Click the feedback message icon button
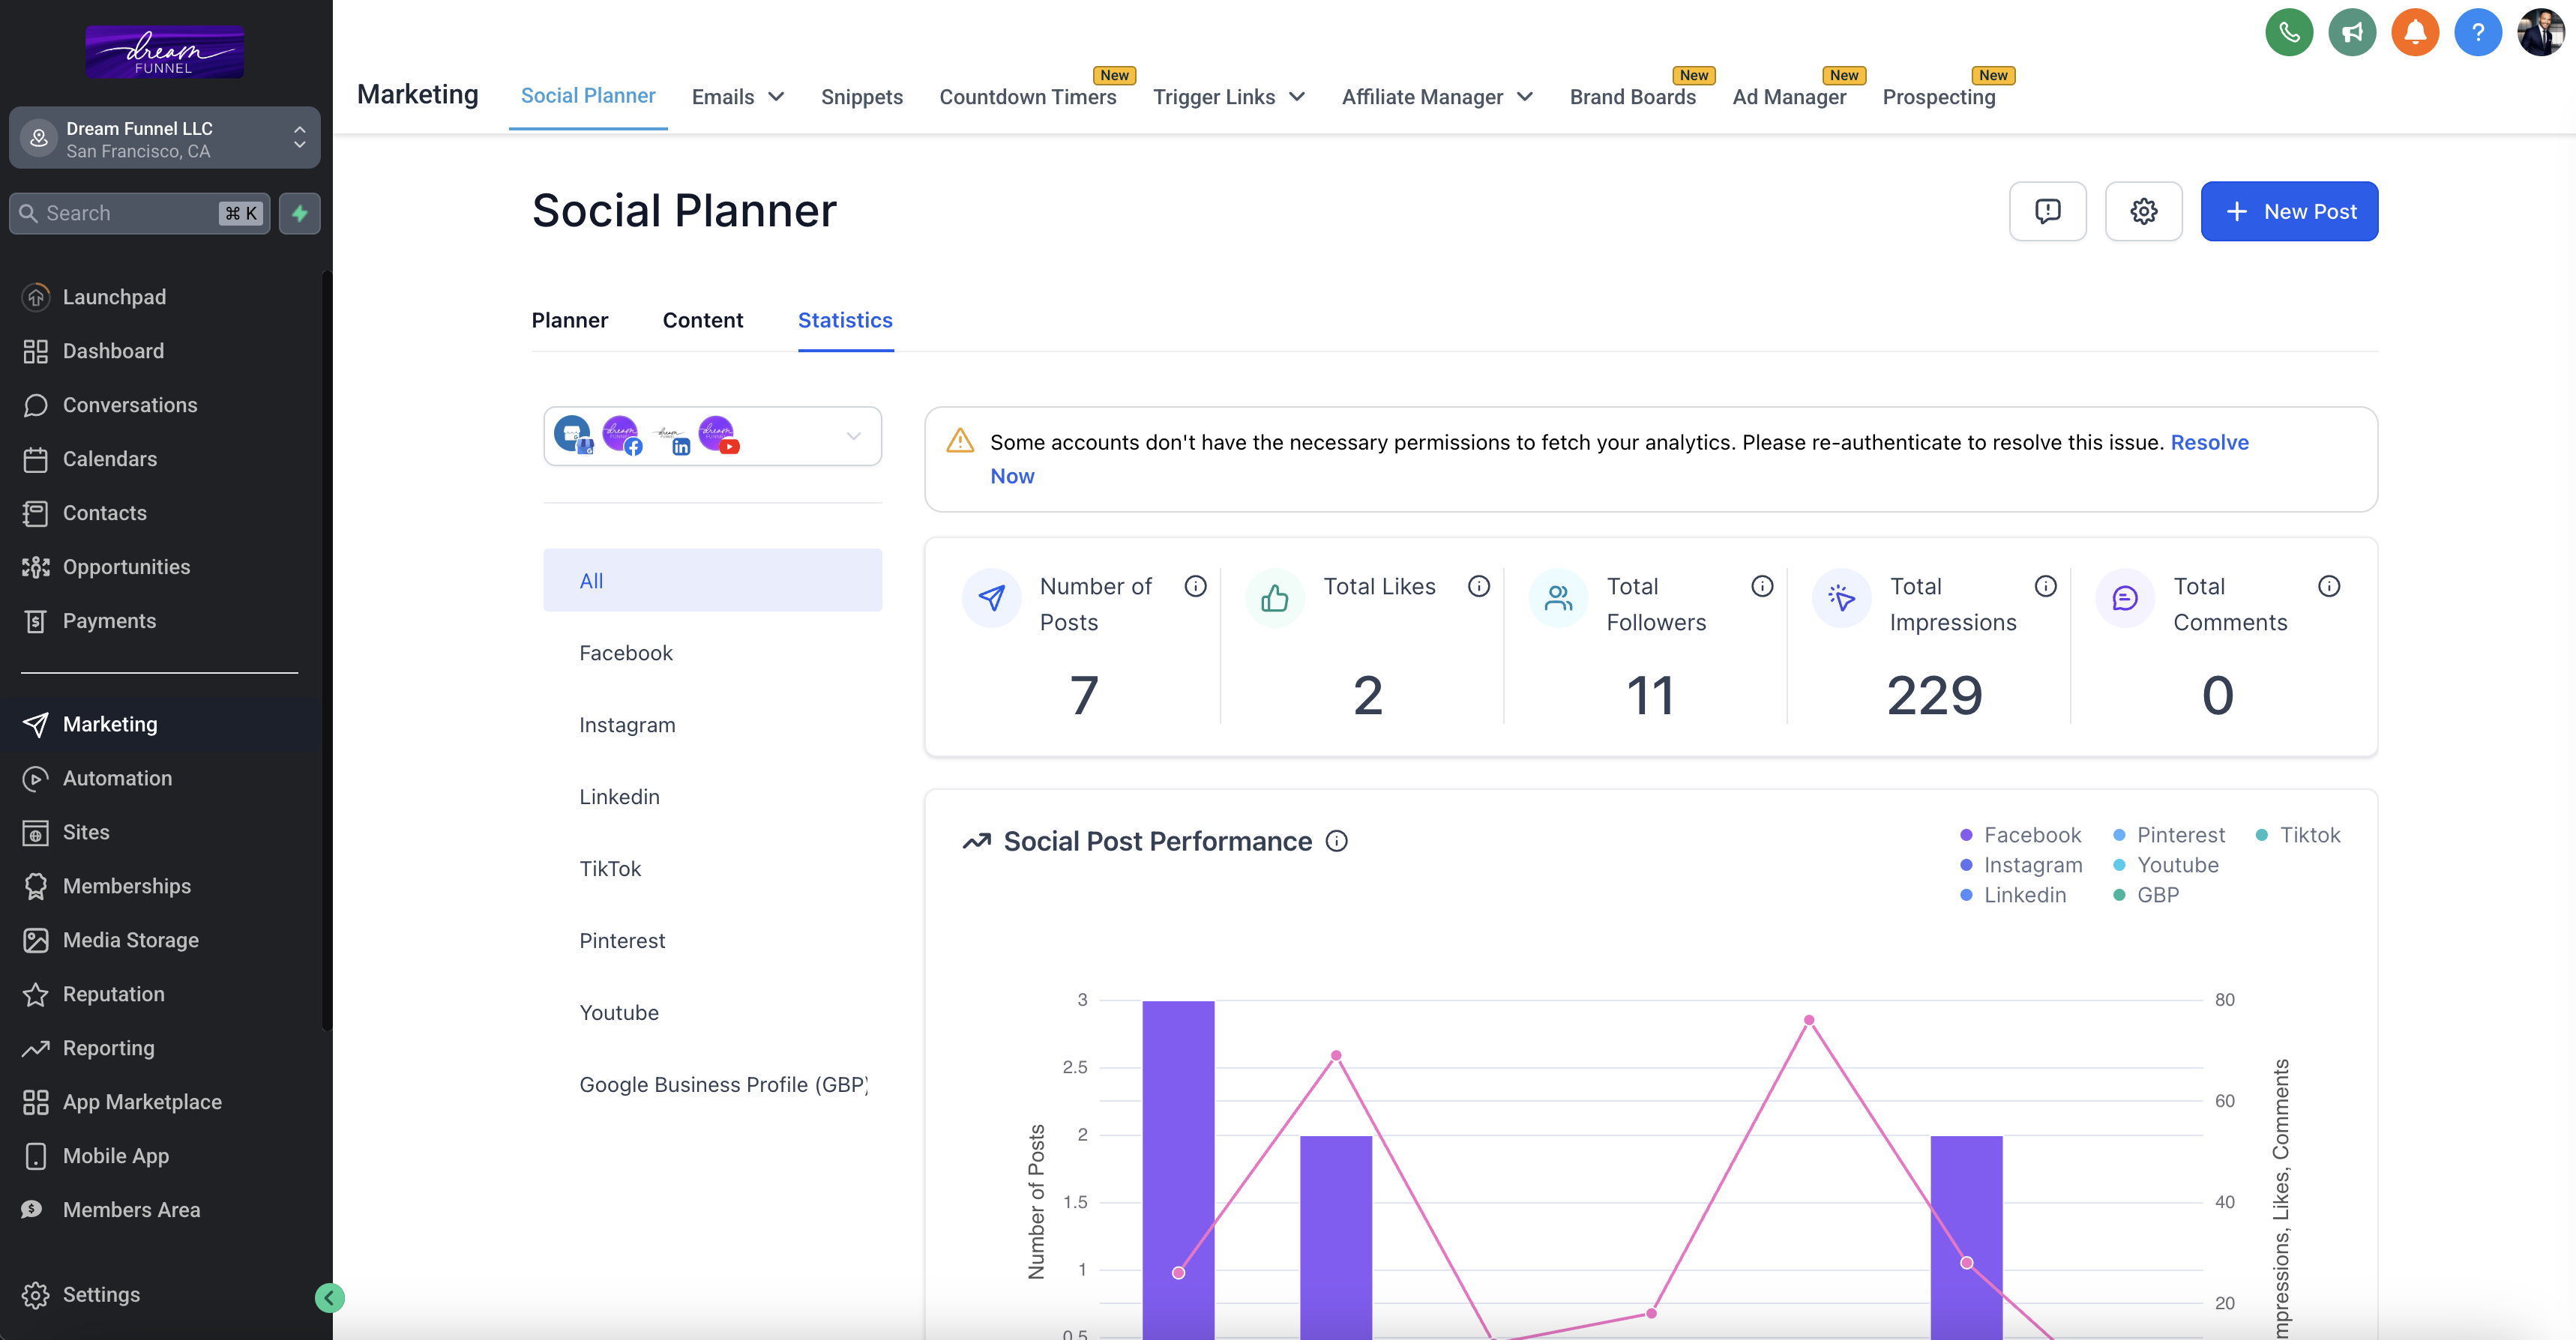 (2048, 211)
